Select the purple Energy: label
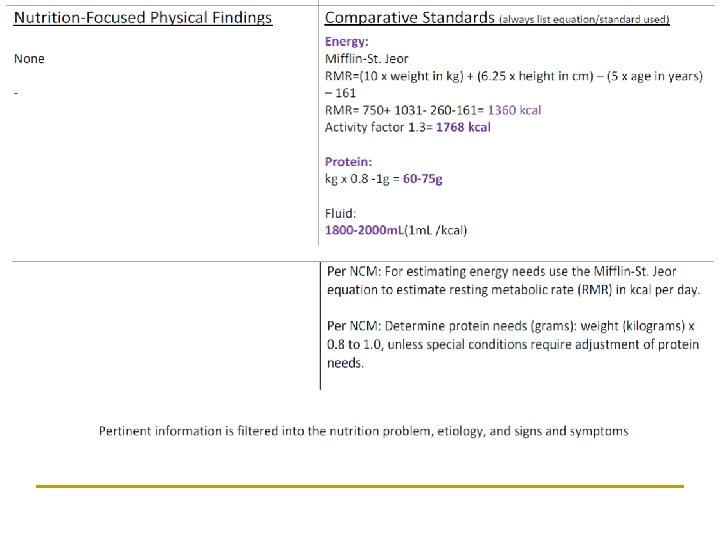The height and width of the screenshot is (540, 720). point(347,42)
